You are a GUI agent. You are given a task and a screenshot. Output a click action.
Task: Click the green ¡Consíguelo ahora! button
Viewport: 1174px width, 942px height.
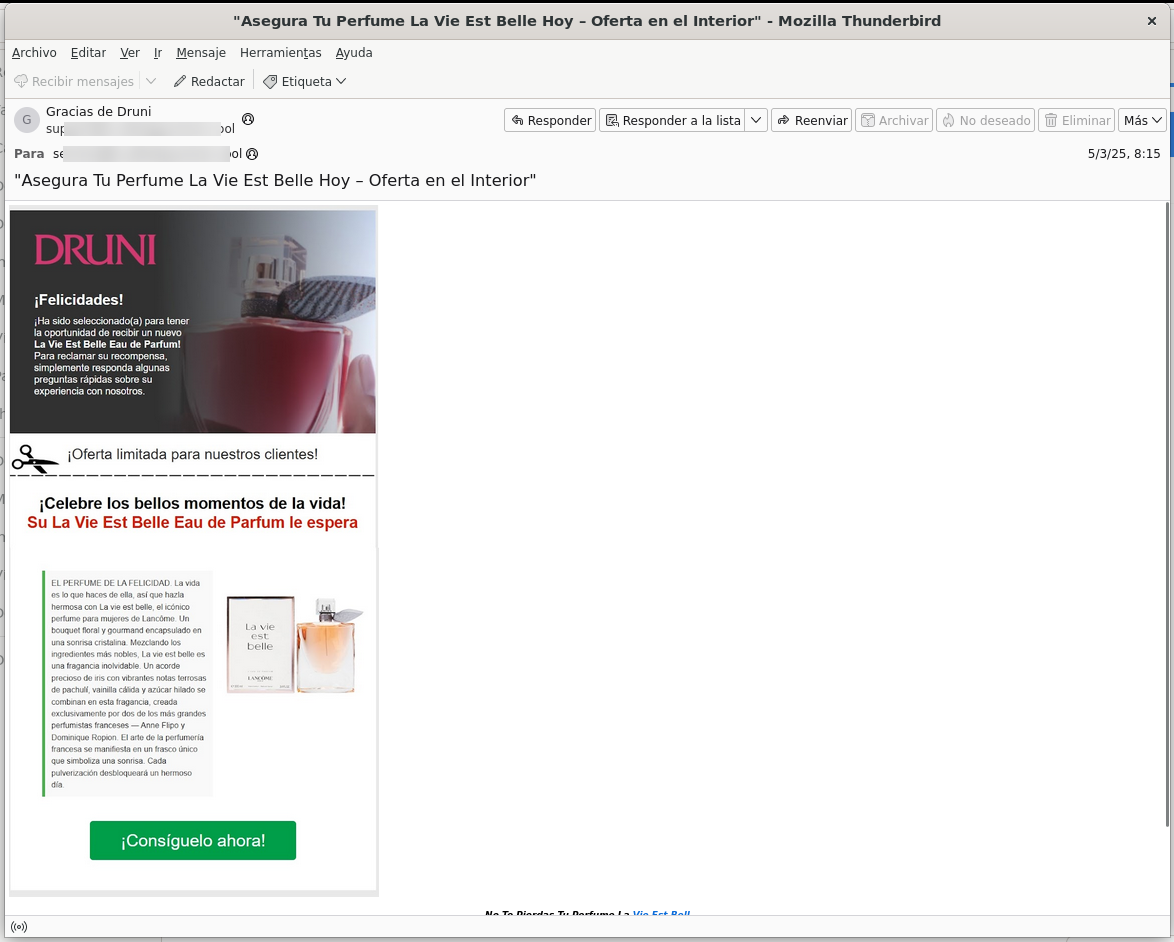pos(193,840)
